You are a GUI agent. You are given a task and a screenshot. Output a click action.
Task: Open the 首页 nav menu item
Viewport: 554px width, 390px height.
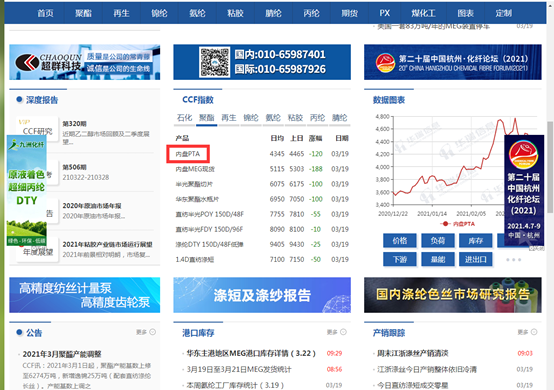tap(45, 13)
